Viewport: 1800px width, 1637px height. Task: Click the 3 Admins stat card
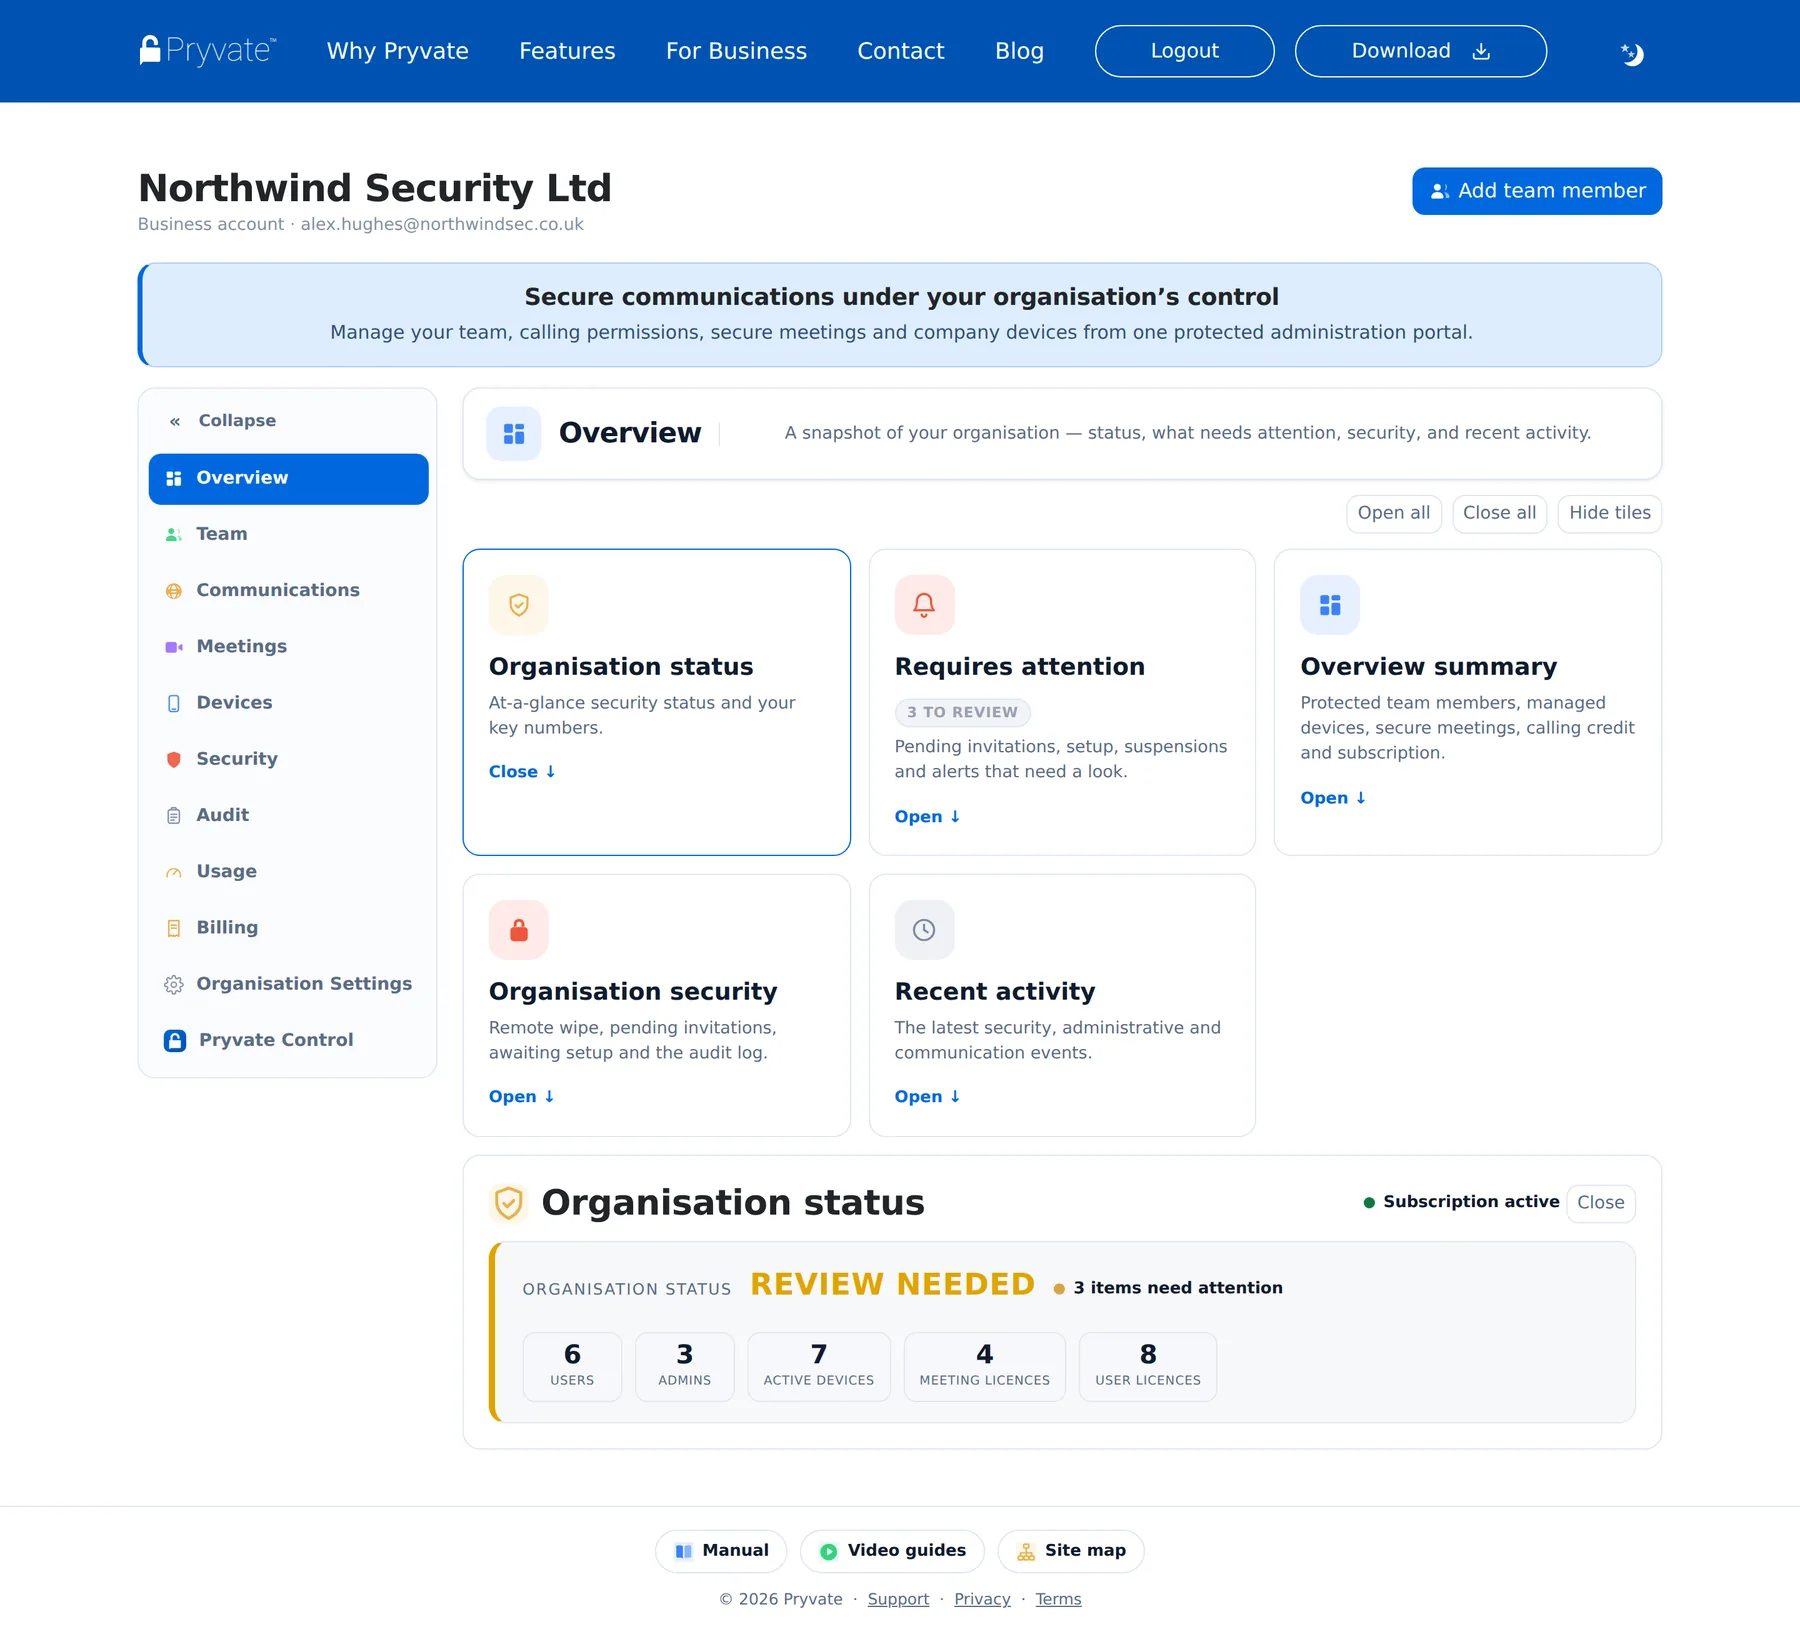pyautogui.click(x=685, y=1367)
